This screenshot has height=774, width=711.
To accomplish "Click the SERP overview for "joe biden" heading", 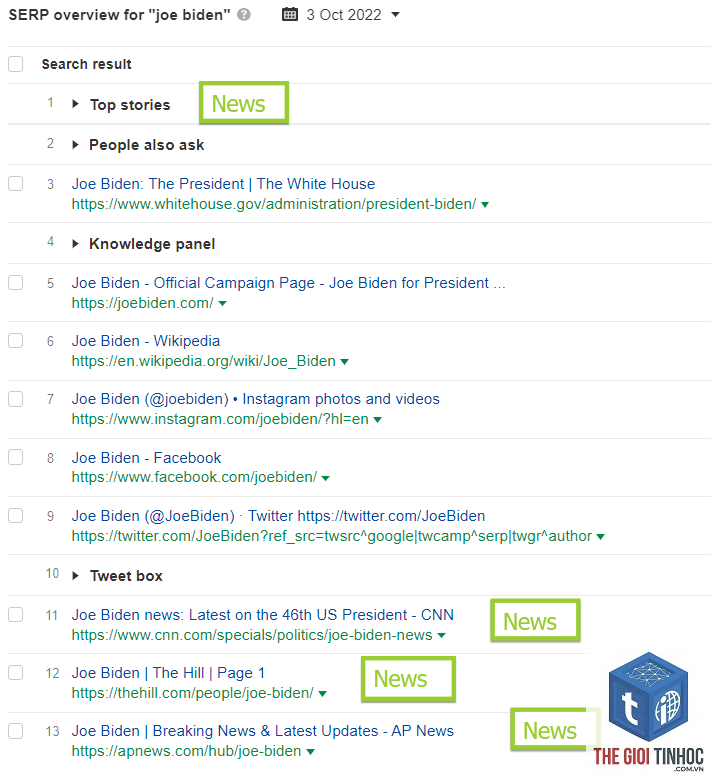I will click(x=119, y=15).
